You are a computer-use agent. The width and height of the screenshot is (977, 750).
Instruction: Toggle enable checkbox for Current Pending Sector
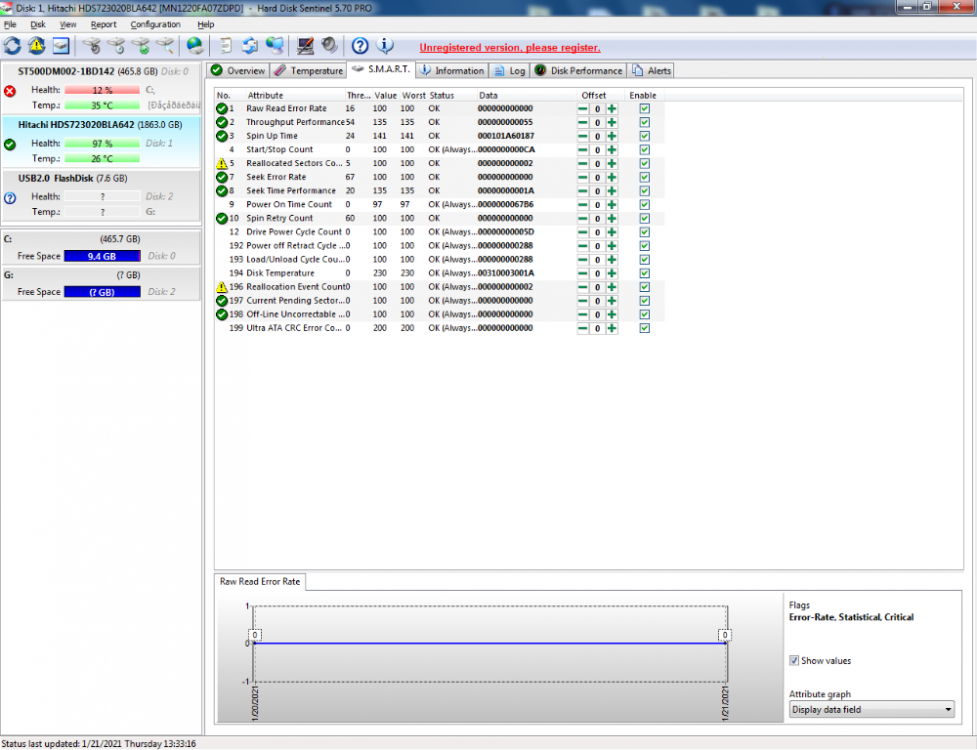click(644, 300)
